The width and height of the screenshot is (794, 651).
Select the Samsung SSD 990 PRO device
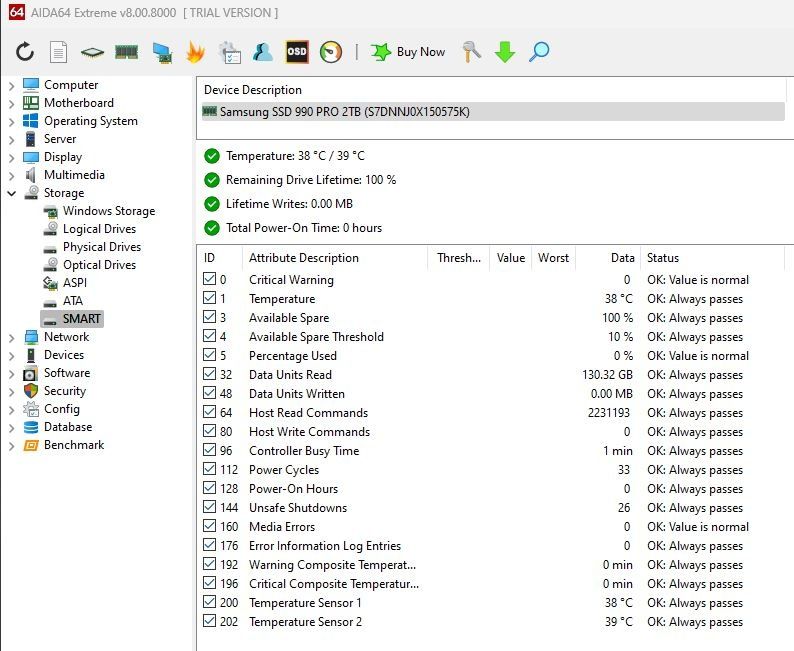point(493,112)
